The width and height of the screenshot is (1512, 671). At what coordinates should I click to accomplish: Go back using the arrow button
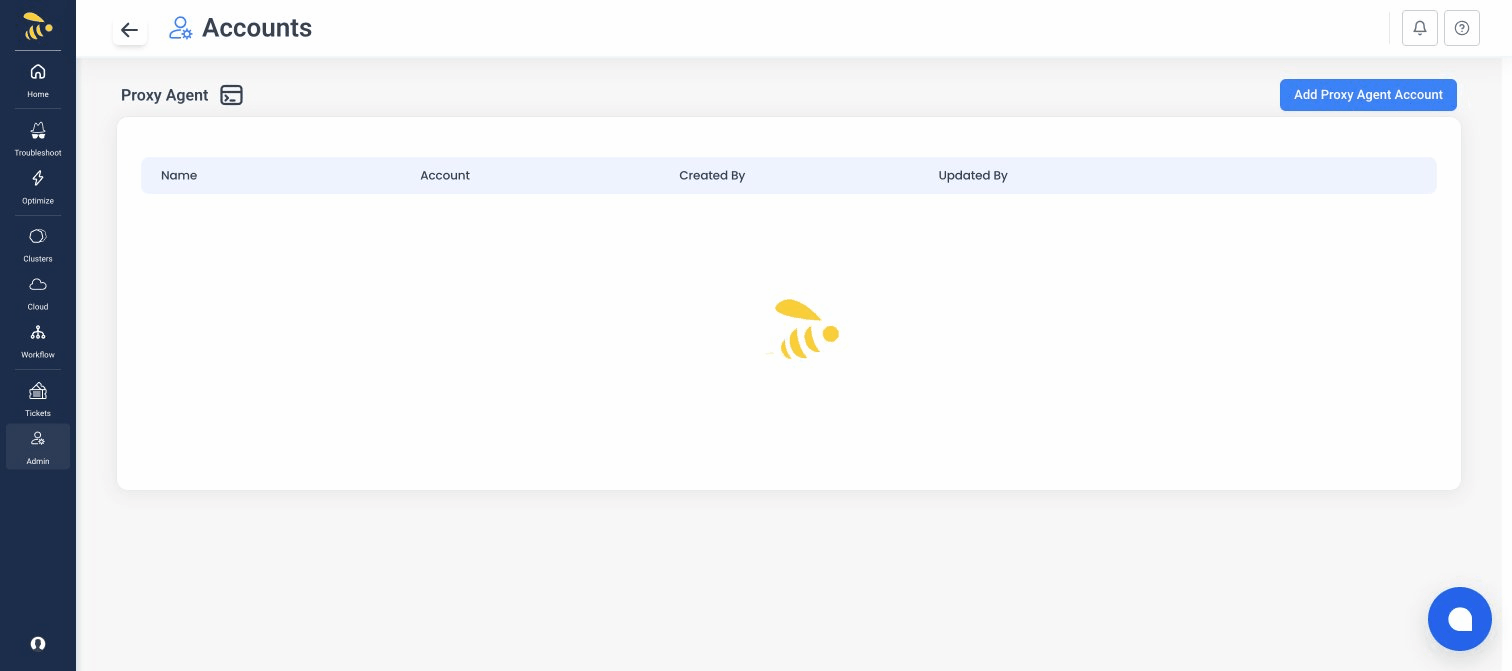(x=129, y=30)
